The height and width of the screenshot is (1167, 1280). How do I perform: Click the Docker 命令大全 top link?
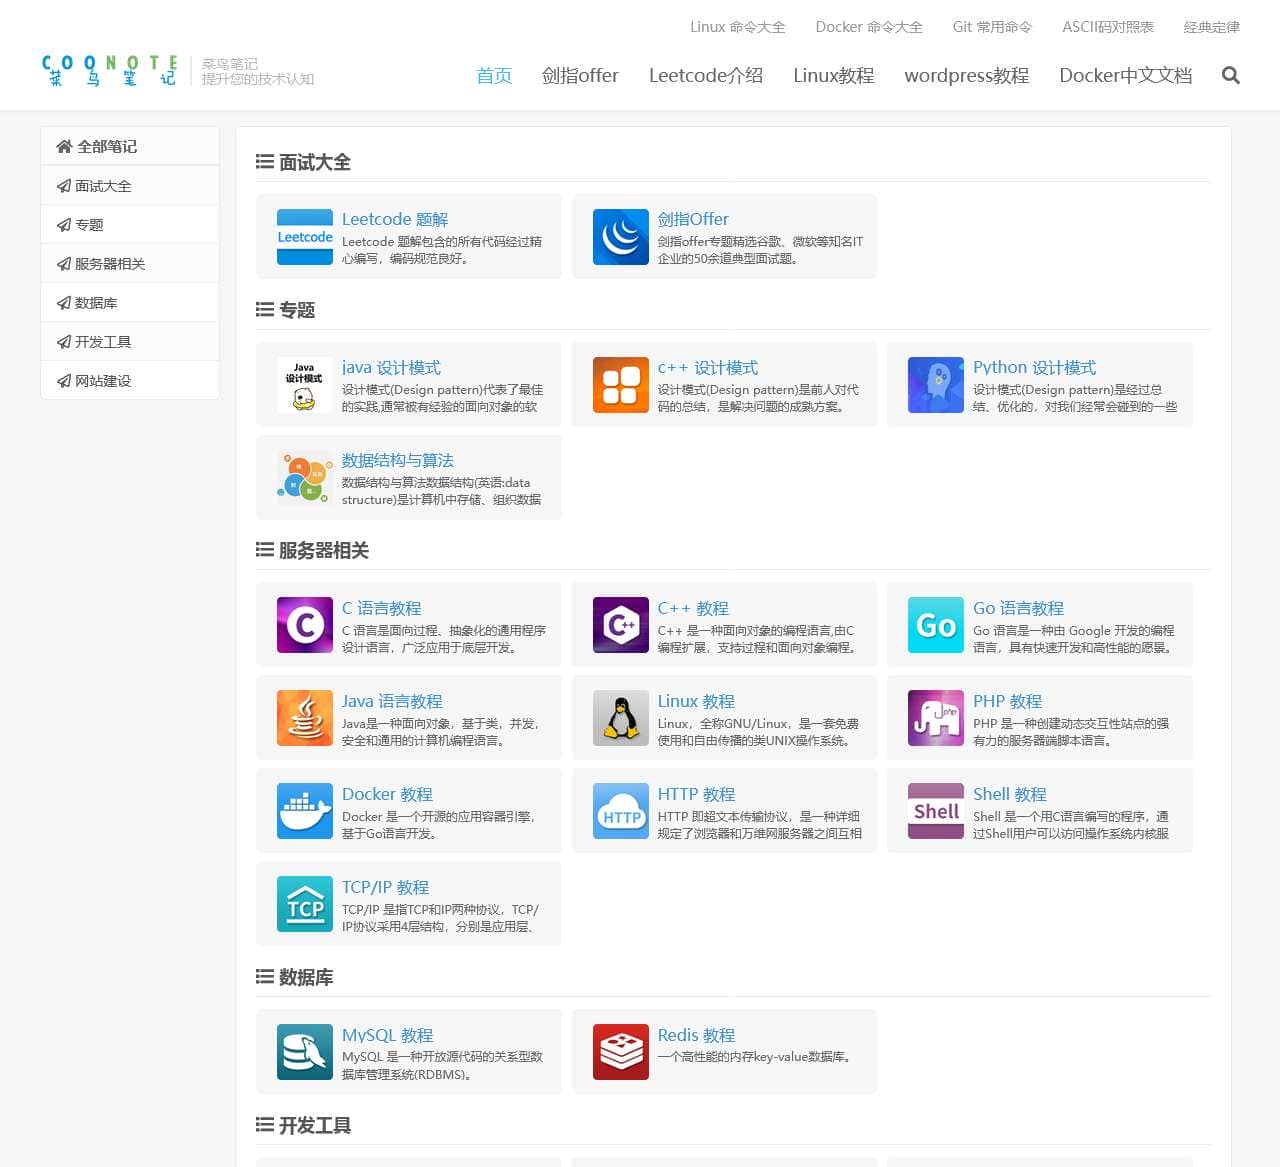click(869, 27)
